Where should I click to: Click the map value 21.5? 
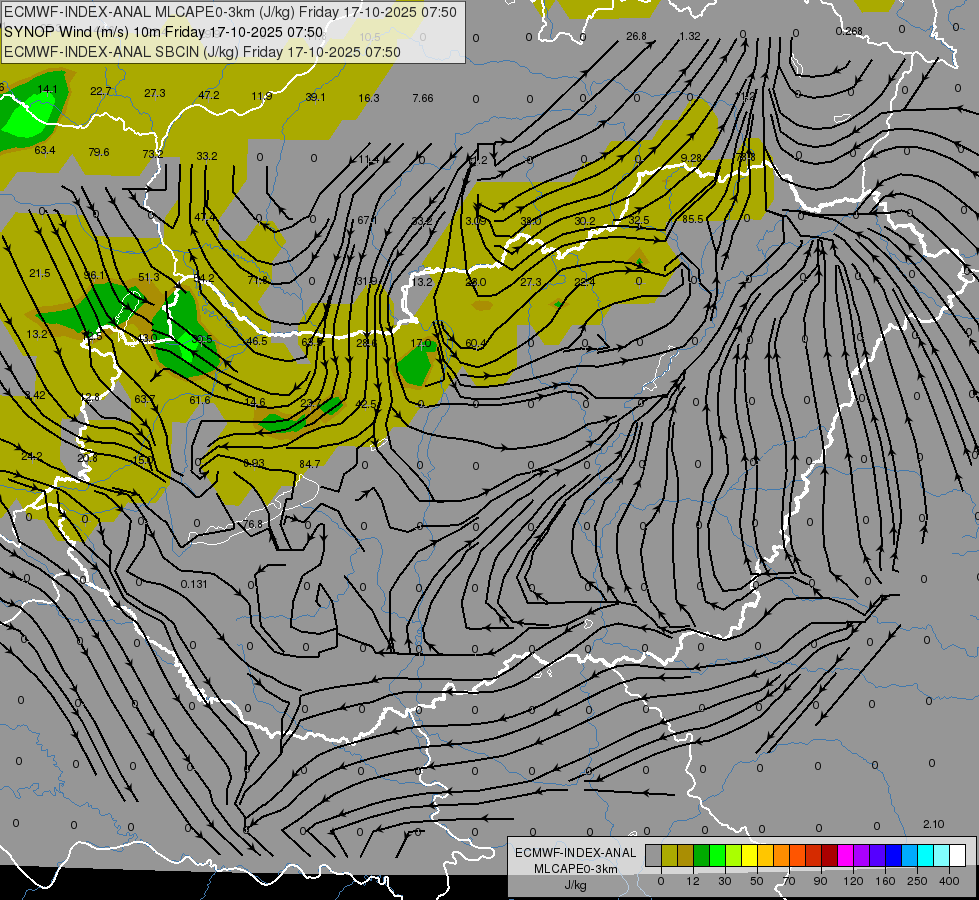click(40, 273)
